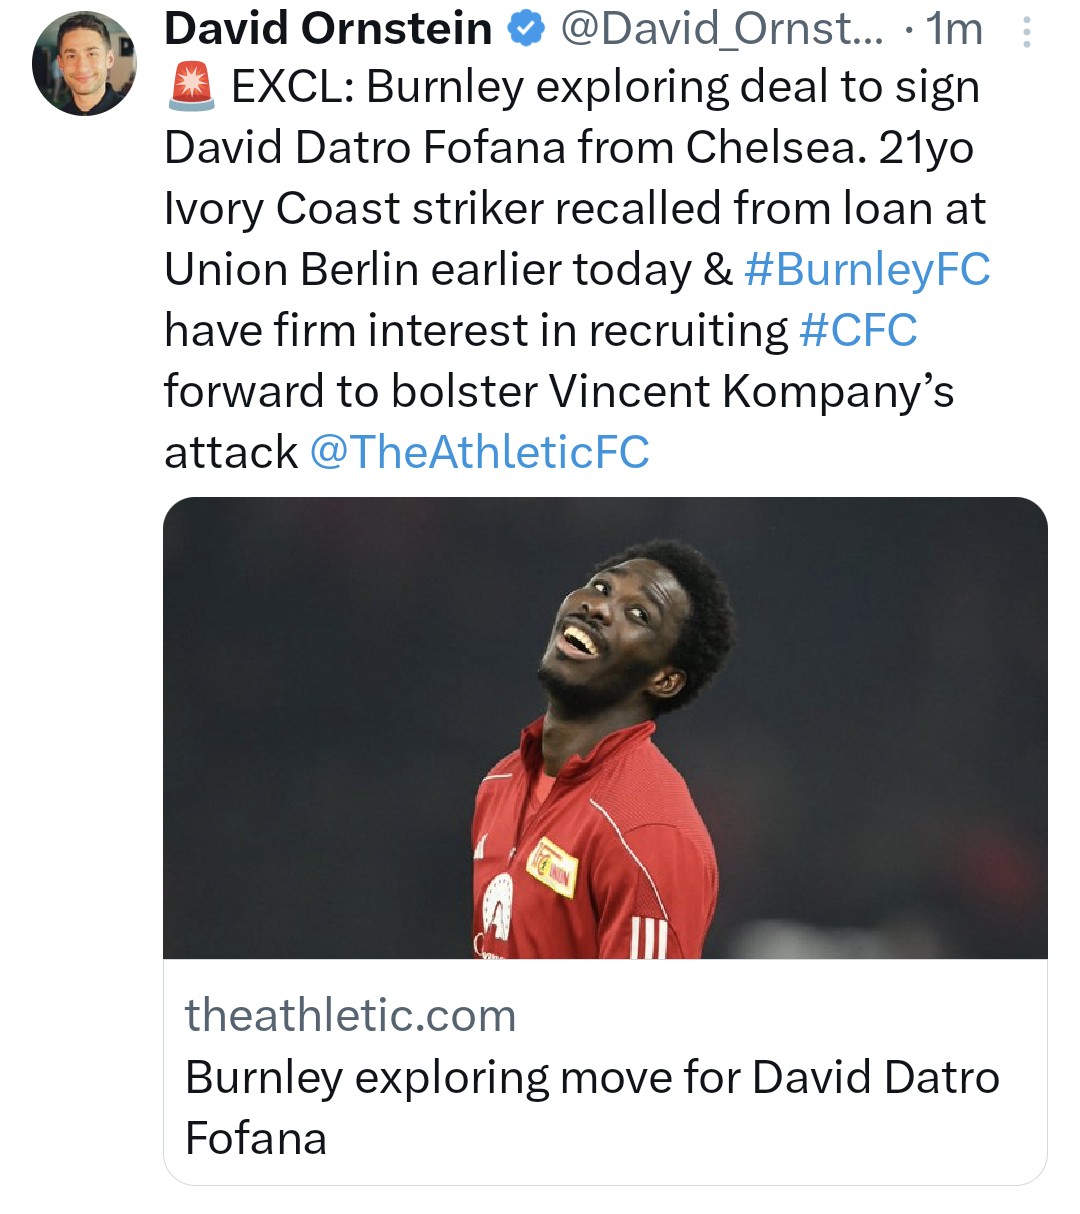
Task: Click the red siren emoji
Action: click(x=190, y=88)
